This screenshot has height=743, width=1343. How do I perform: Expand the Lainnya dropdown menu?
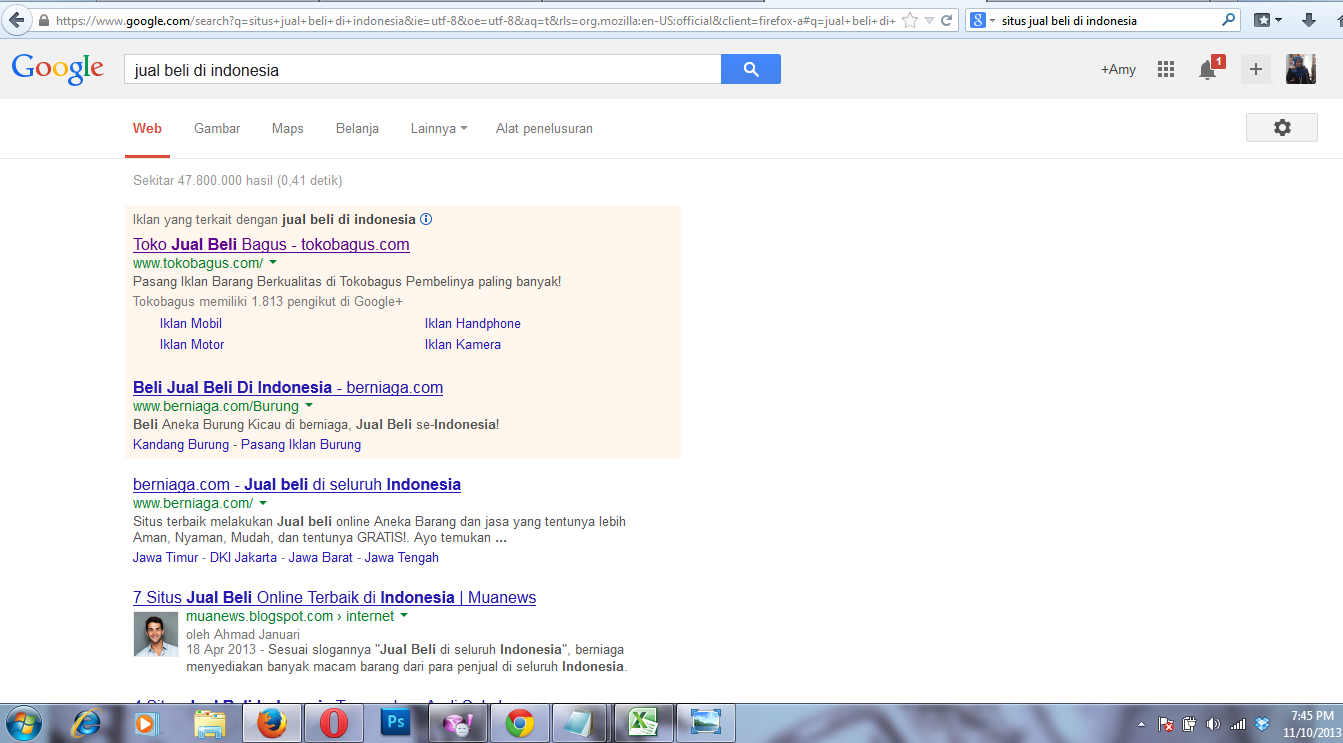(439, 128)
